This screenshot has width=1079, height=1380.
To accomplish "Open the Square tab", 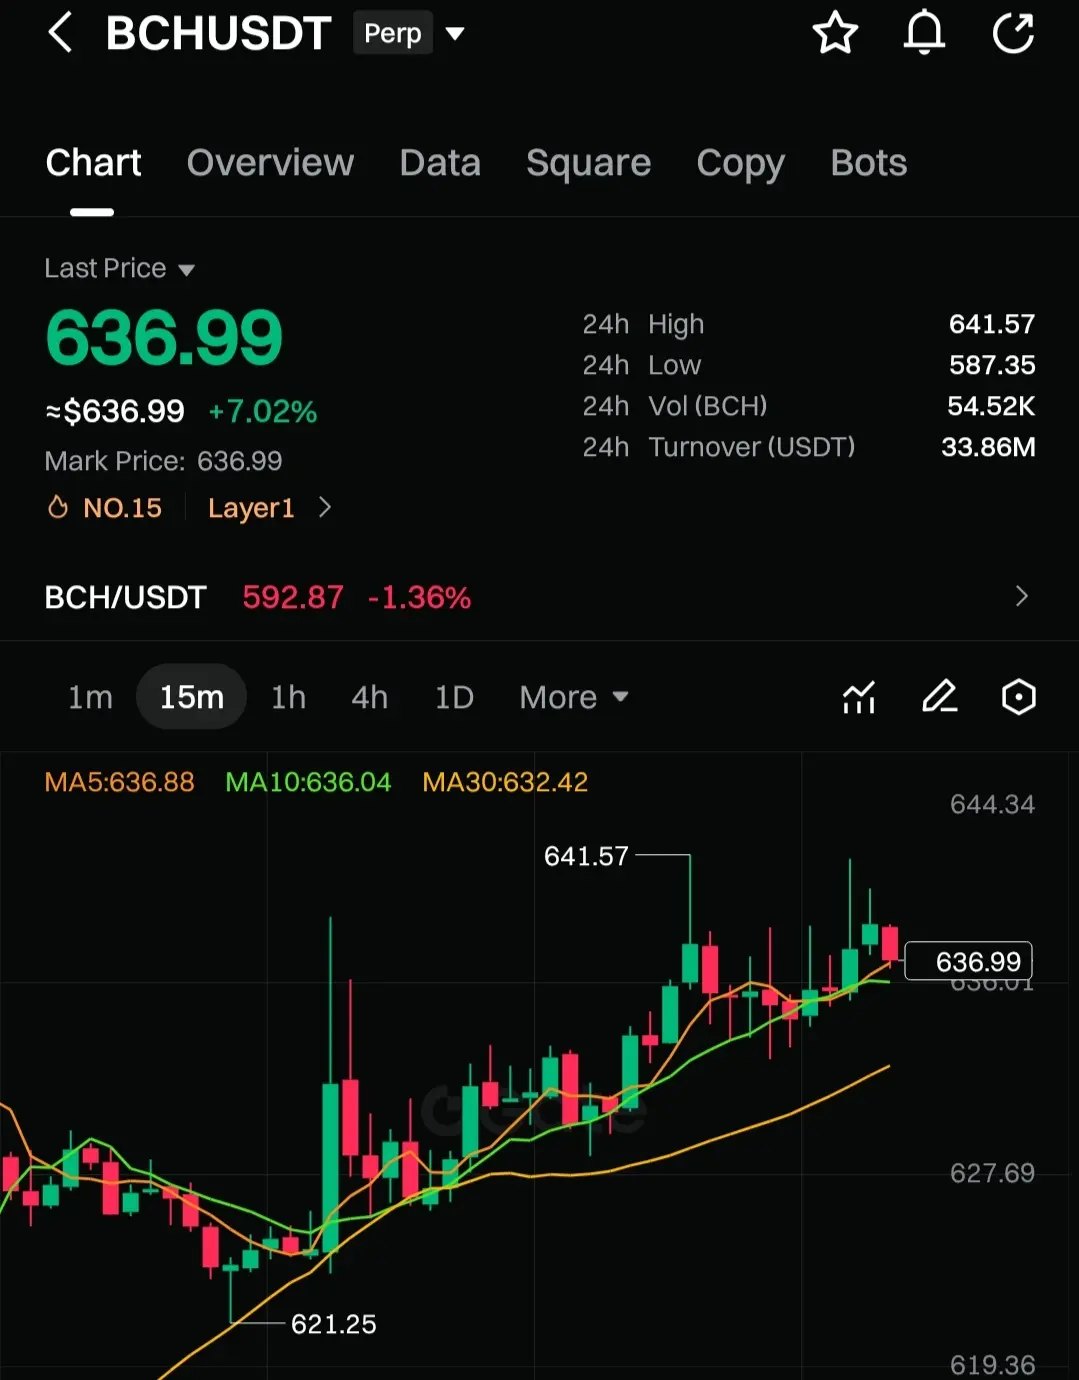I will [x=588, y=163].
